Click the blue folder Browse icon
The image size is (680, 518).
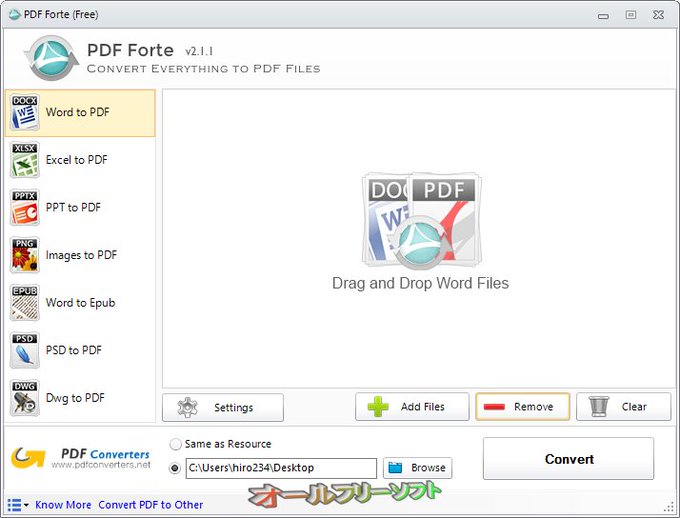point(395,468)
